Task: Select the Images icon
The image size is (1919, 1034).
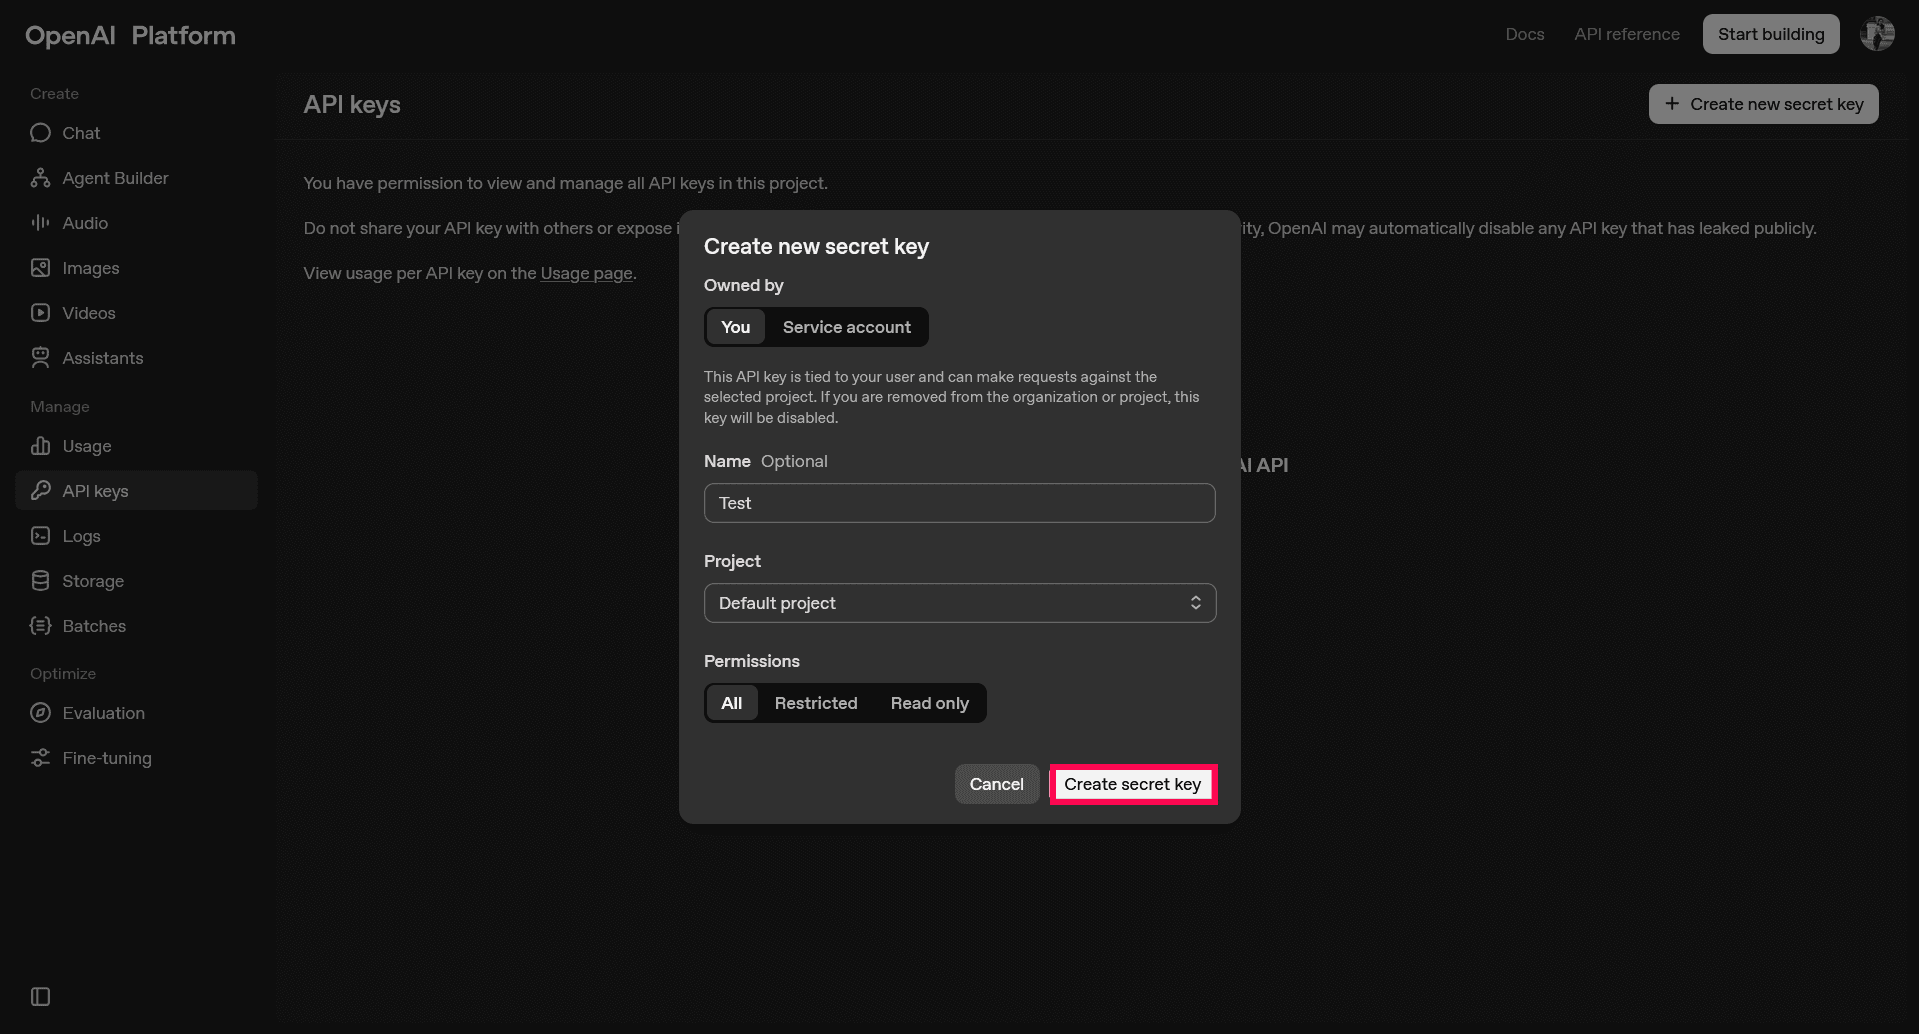Action: (40, 267)
